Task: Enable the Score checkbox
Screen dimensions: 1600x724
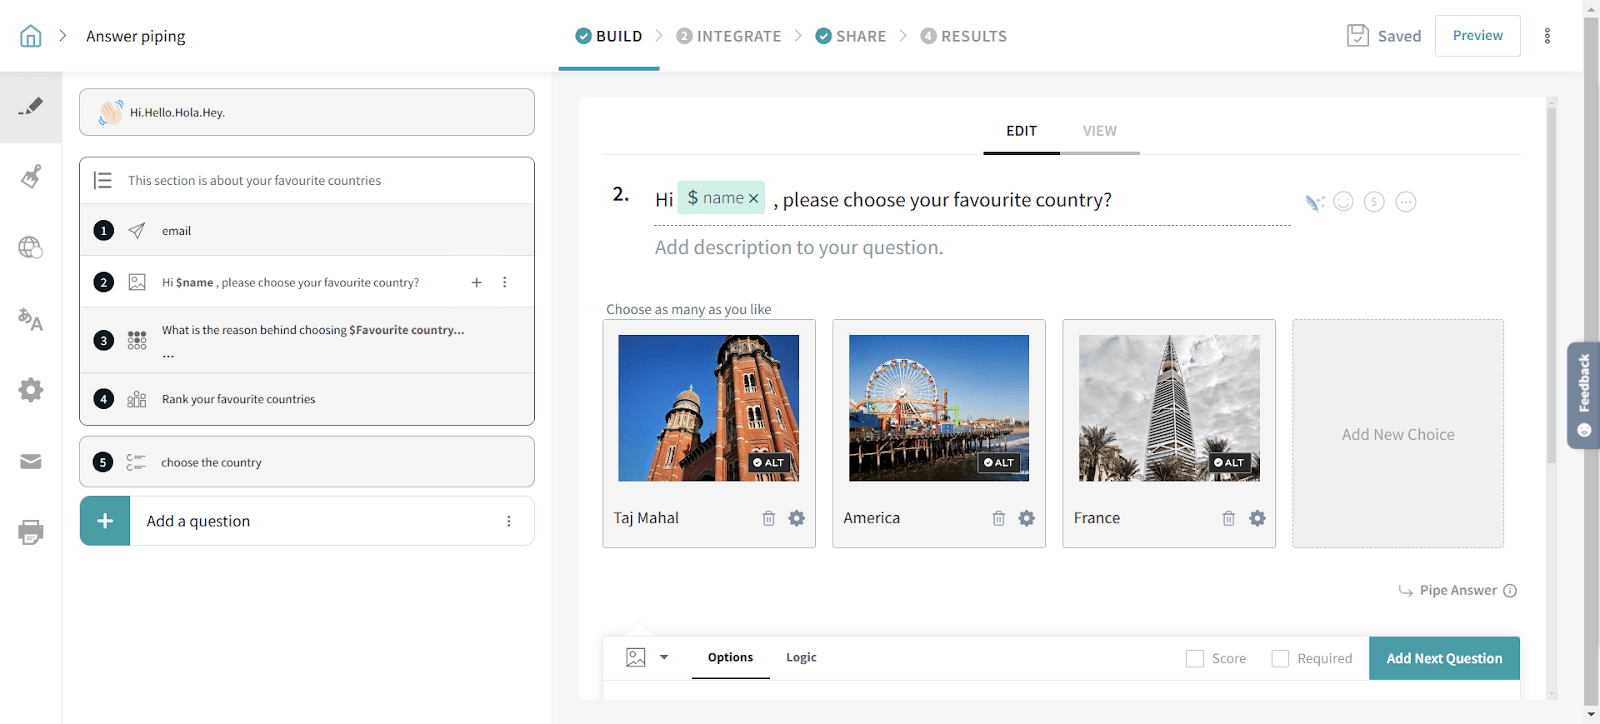Action: [1195, 658]
